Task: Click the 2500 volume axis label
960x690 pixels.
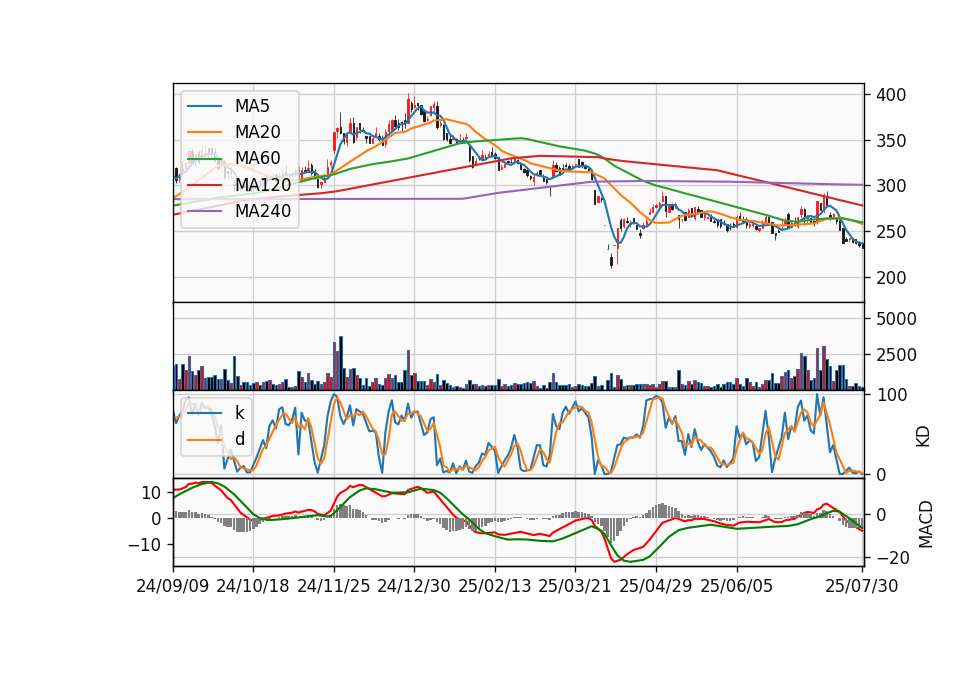Action: [x=896, y=355]
